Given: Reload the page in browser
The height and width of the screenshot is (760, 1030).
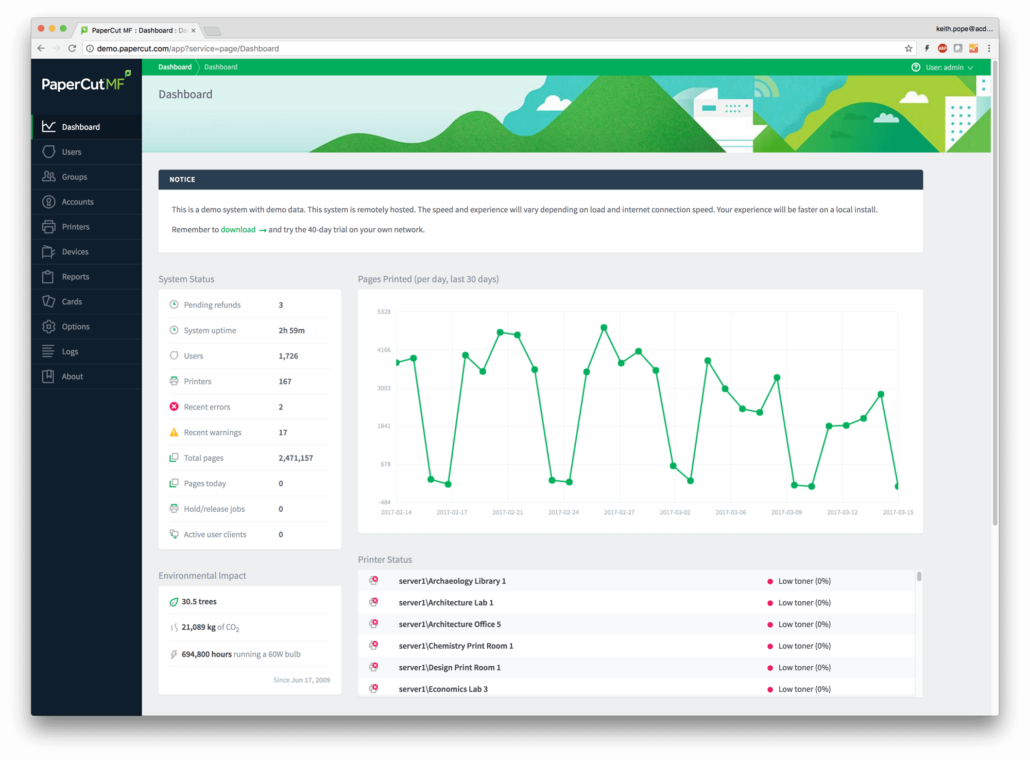Looking at the screenshot, I should (x=72, y=48).
